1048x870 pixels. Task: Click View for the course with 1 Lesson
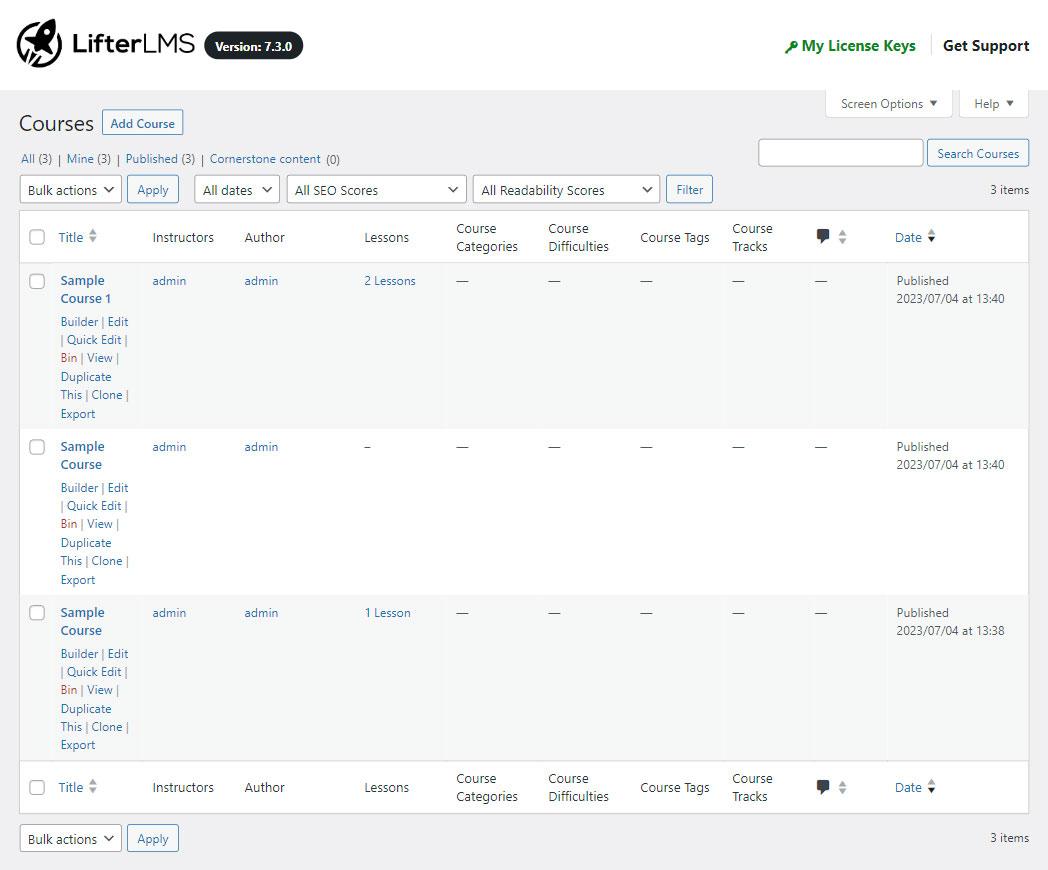[100, 690]
